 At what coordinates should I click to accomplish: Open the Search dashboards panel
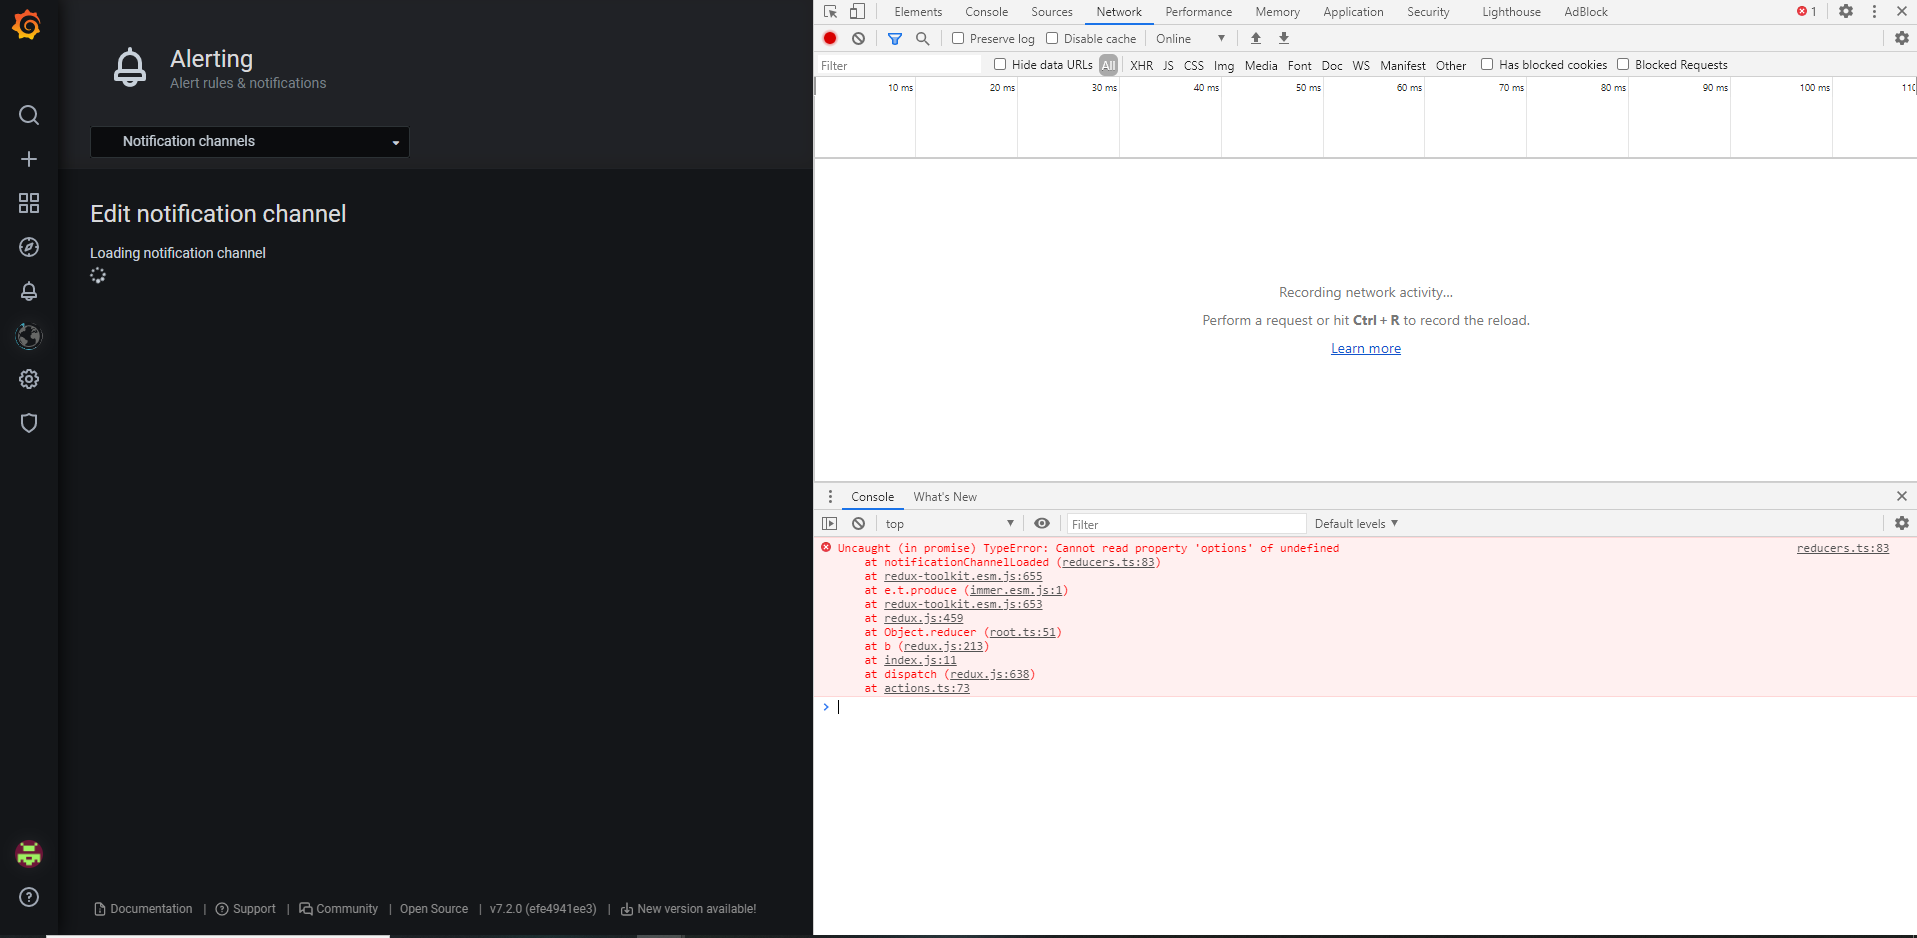[28, 115]
